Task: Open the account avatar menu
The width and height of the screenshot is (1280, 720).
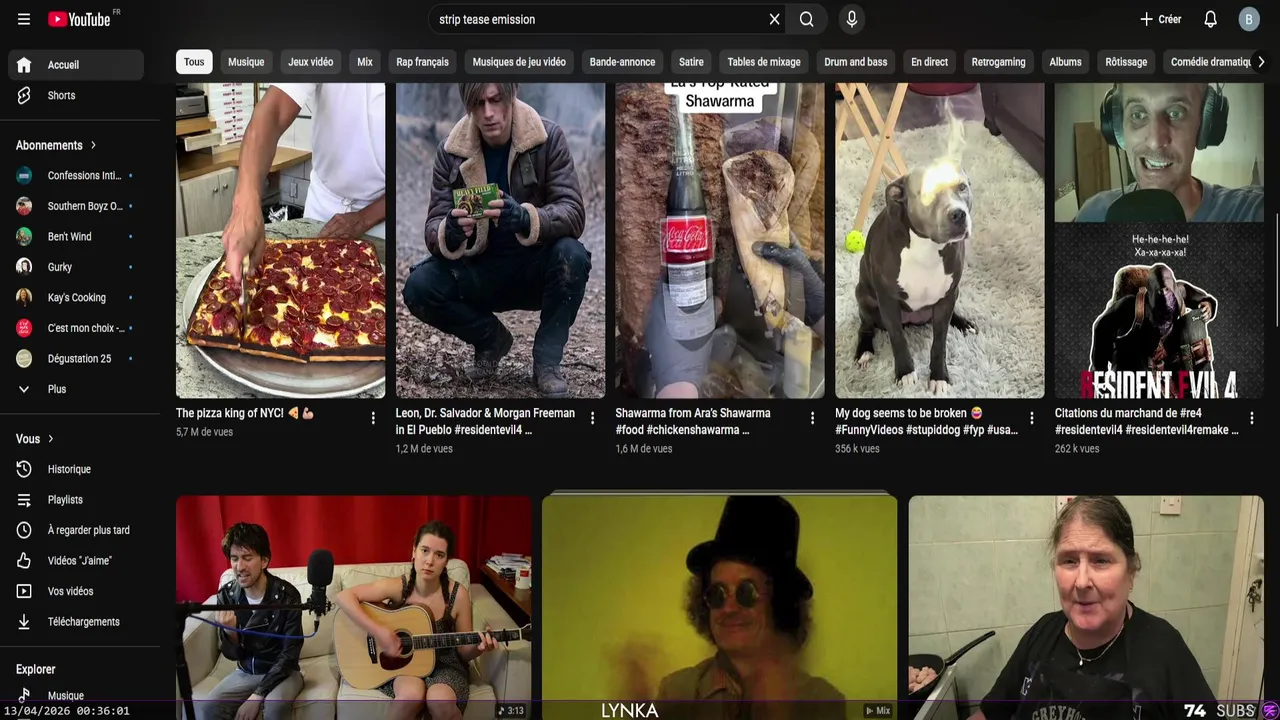Action: click(1249, 19)
